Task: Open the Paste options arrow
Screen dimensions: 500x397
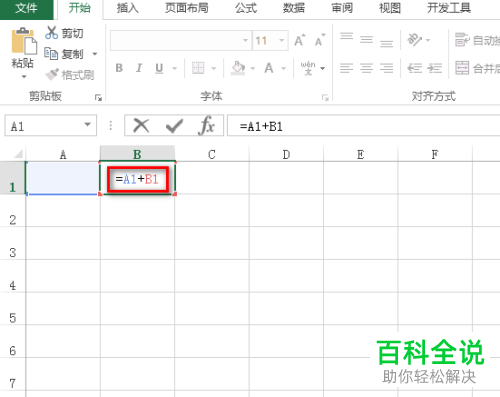Action: pos(23,77)
